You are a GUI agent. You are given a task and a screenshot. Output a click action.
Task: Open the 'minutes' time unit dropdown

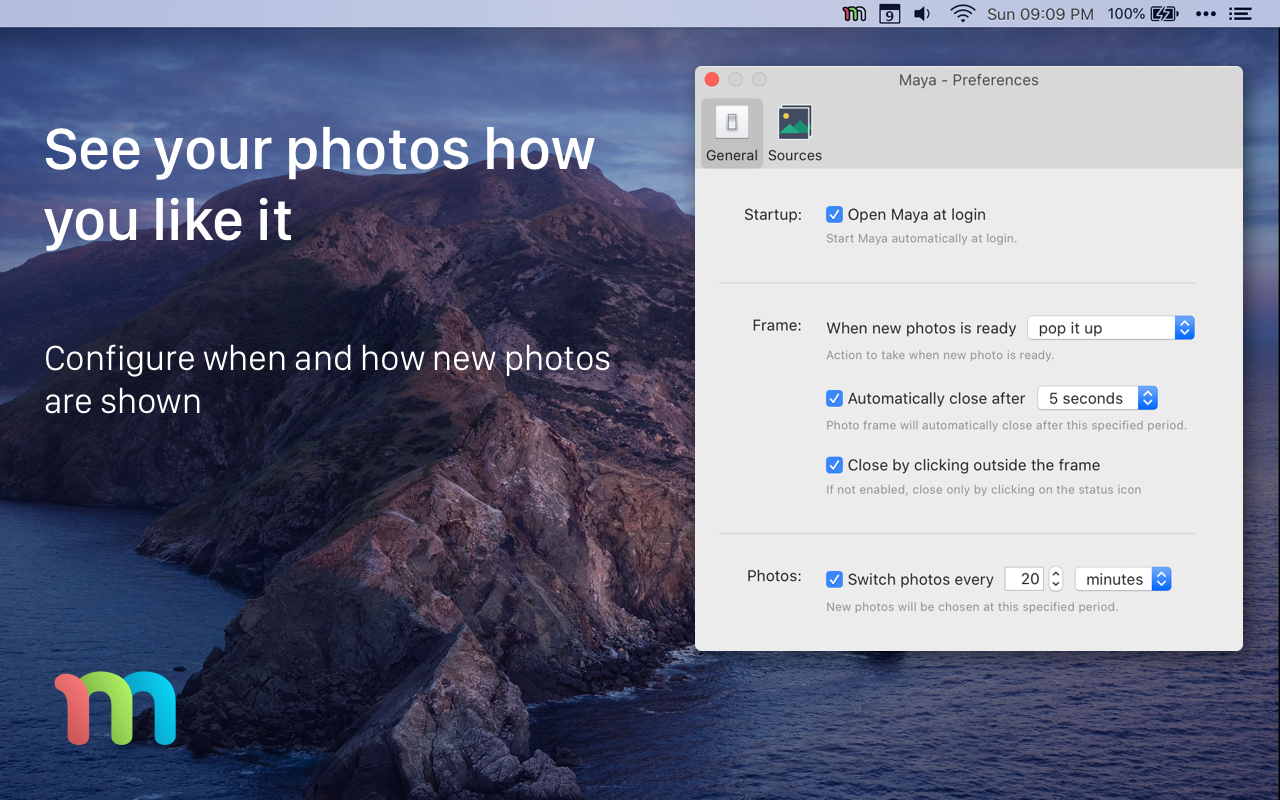tap(1122, 579)
